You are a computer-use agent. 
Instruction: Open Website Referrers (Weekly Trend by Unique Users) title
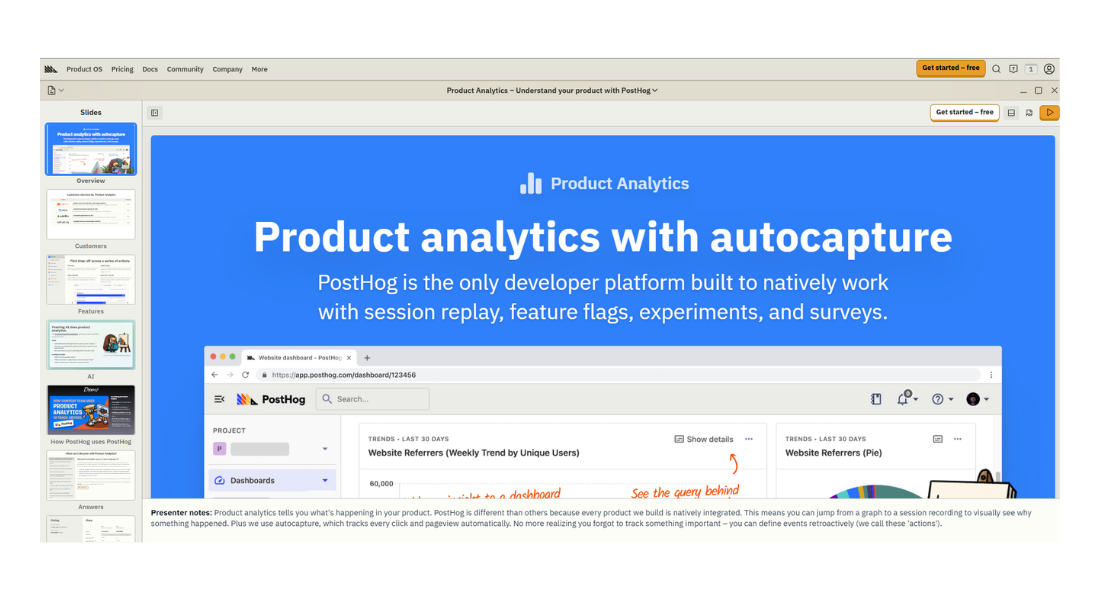(x=474, y=453)
